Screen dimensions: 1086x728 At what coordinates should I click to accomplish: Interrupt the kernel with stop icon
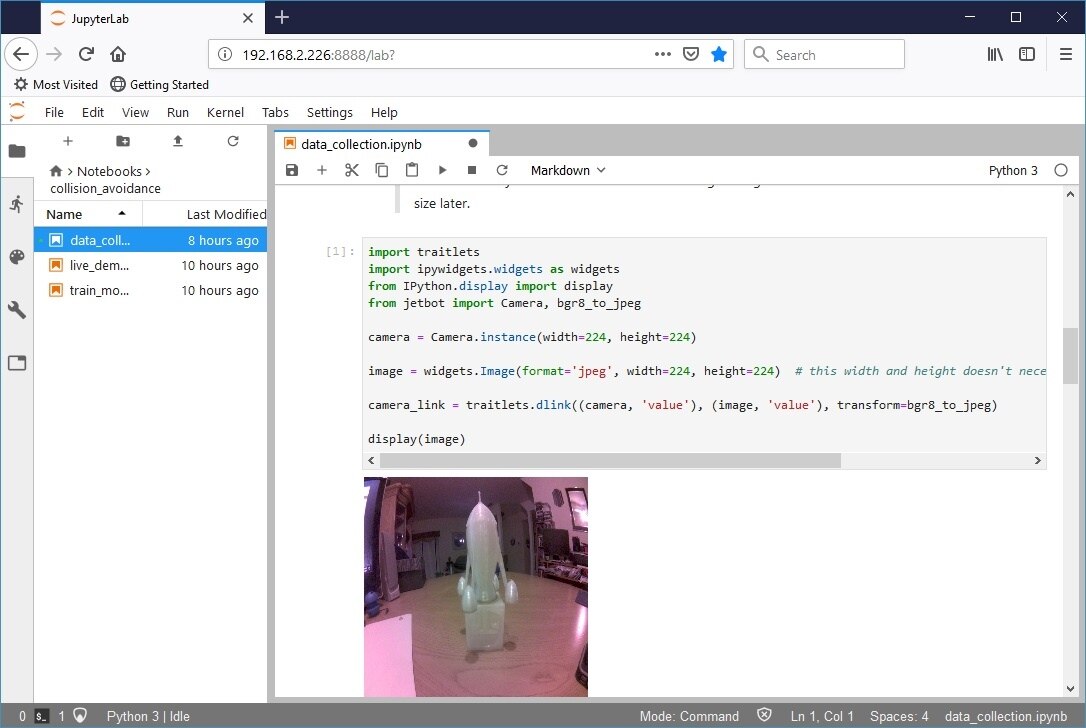pos(472,170)
